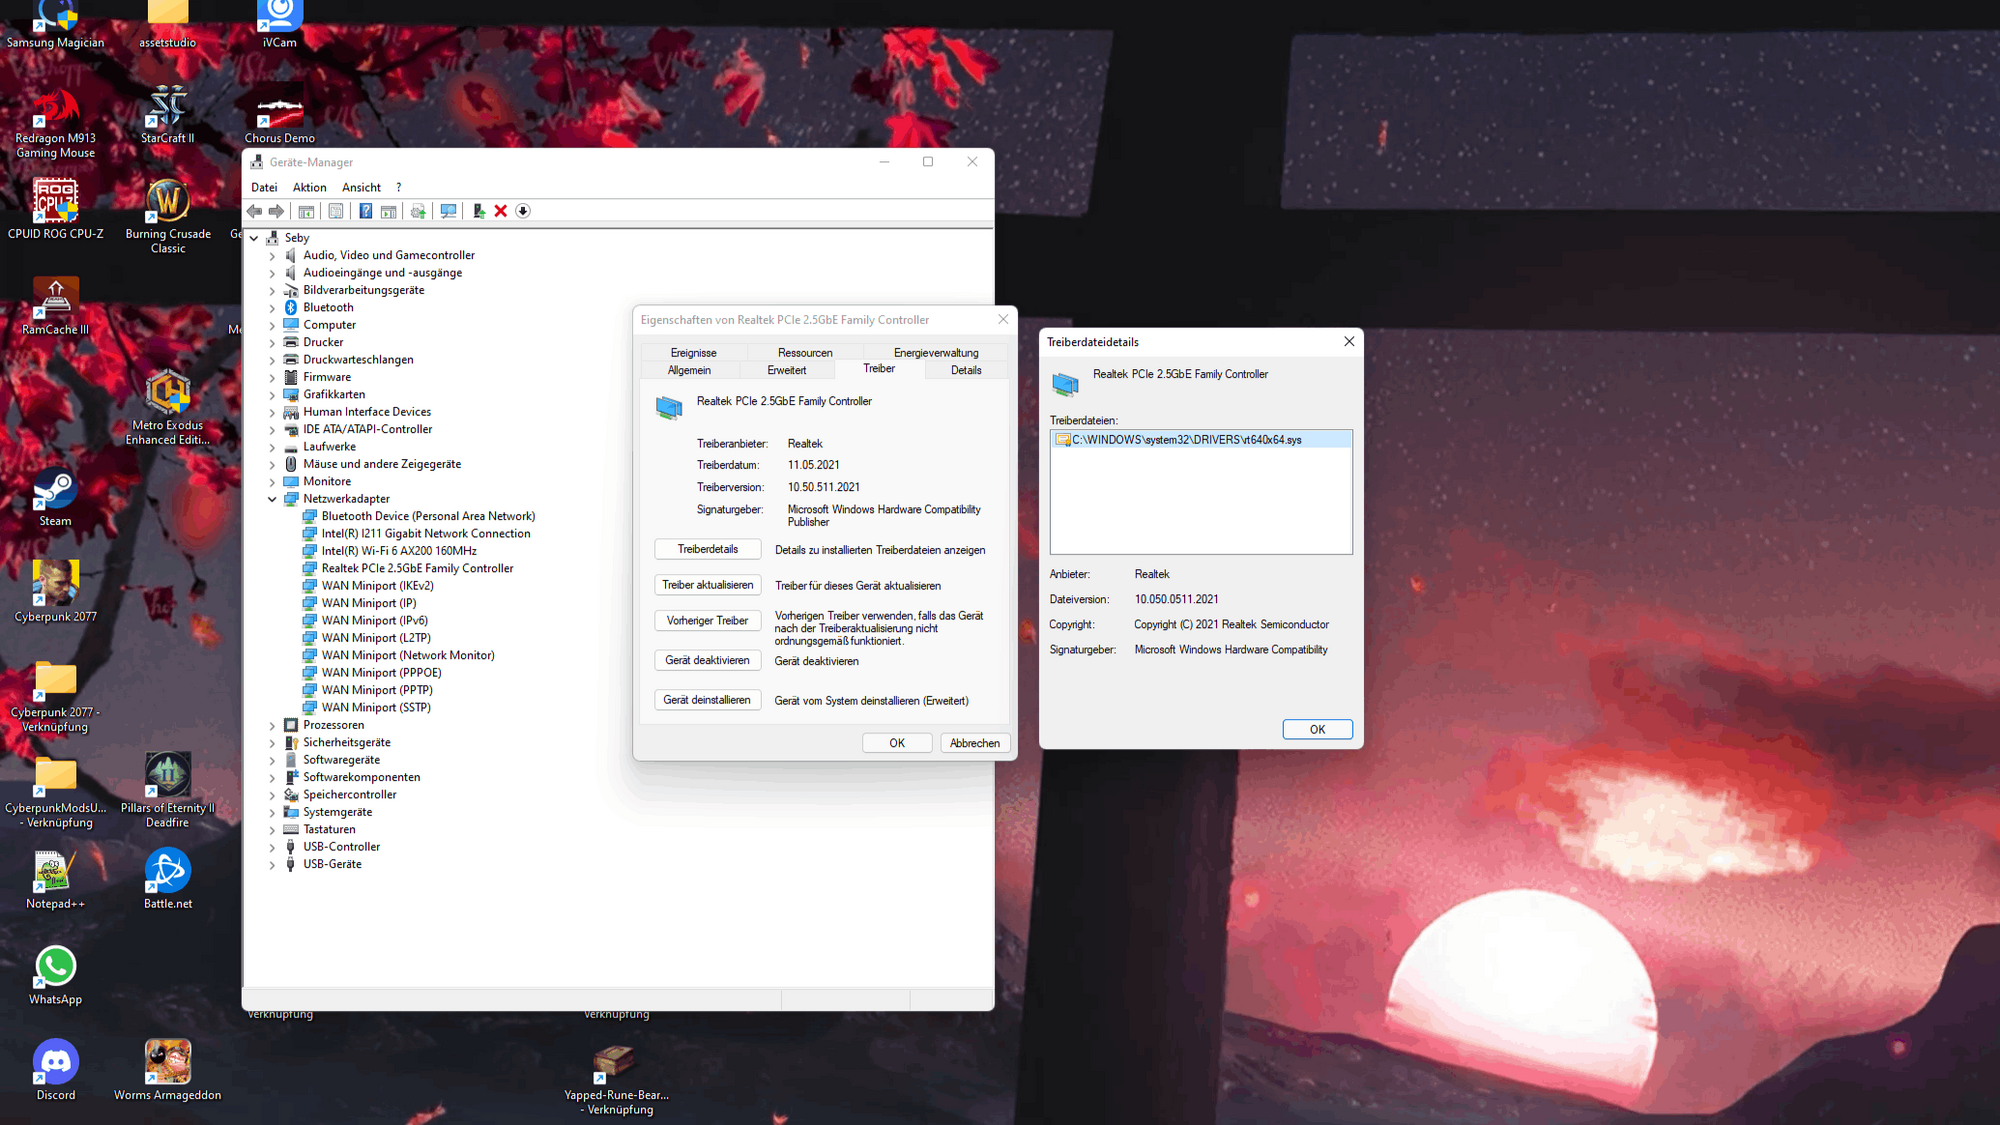This screenshot has height=1125, width=2000.
Task: Open the Steam desktop shortcut
Action: click(x=55, y=499)
